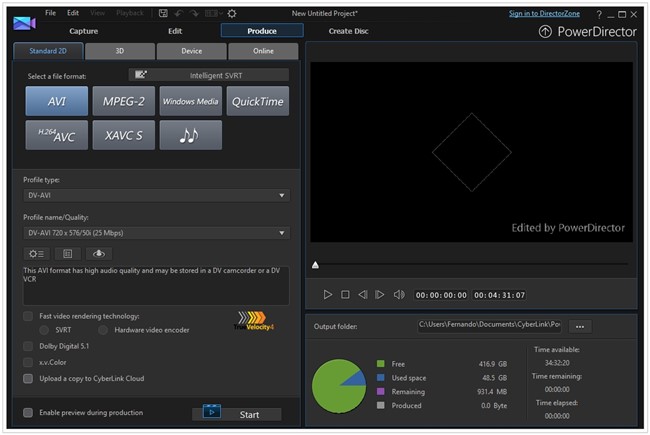Click the cloud profile download icon
This screenshot has width=650, height=435.
click(99, 254)
